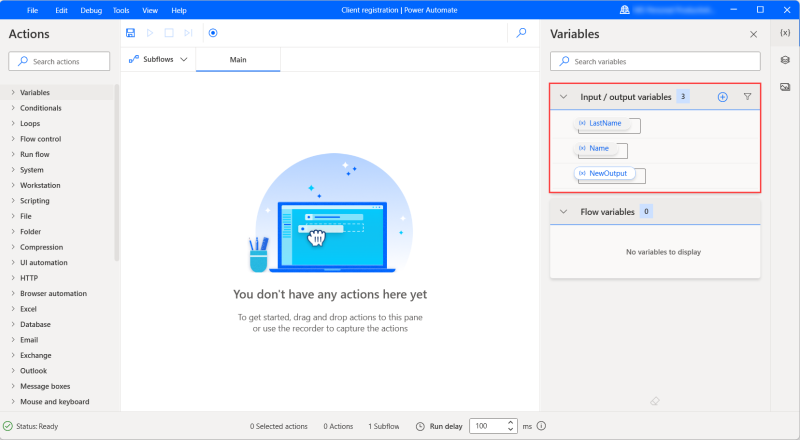Click the environments icon in the title bar
This screenshot has height=440, width=800.
coord(624,10)
